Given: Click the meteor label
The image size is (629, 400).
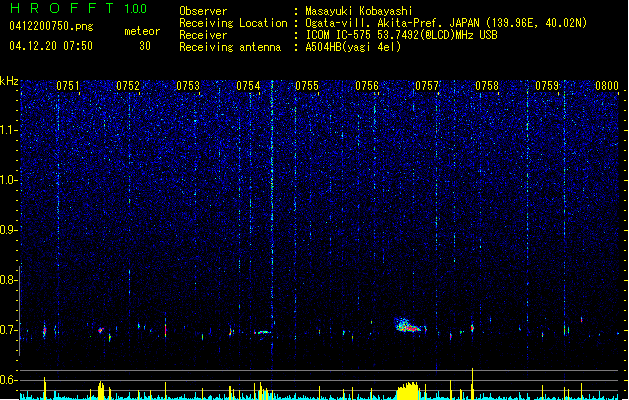Looking at the screenshot, I should [142, 31].
